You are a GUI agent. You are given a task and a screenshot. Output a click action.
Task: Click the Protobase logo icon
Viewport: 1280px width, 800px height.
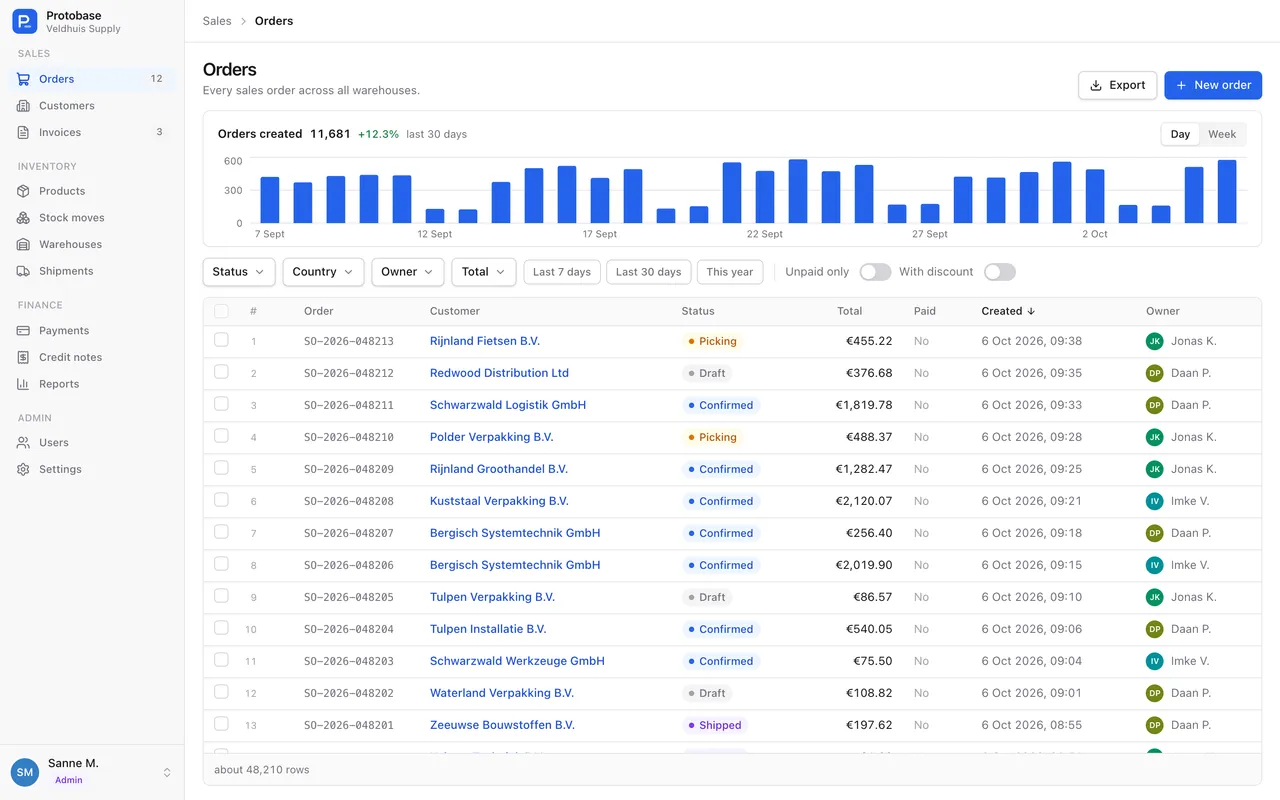tap(24, 21)
